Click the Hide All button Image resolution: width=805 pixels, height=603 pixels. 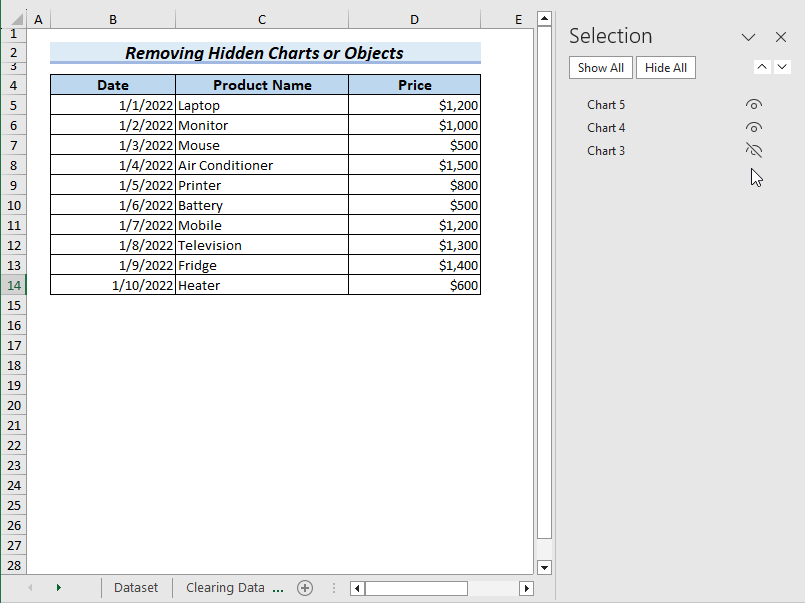tap(665, 67)
